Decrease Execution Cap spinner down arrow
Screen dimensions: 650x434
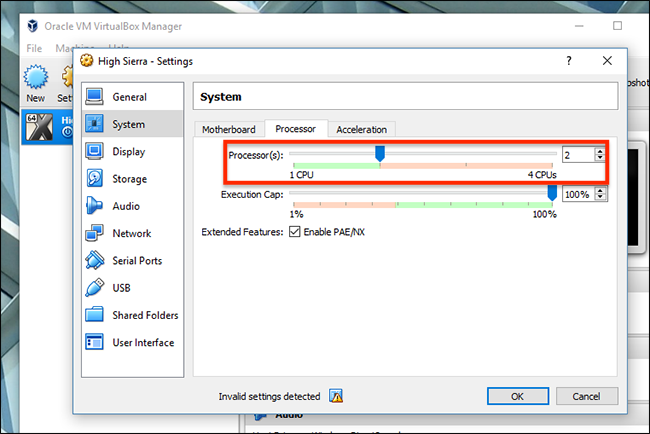click(600, 197)
